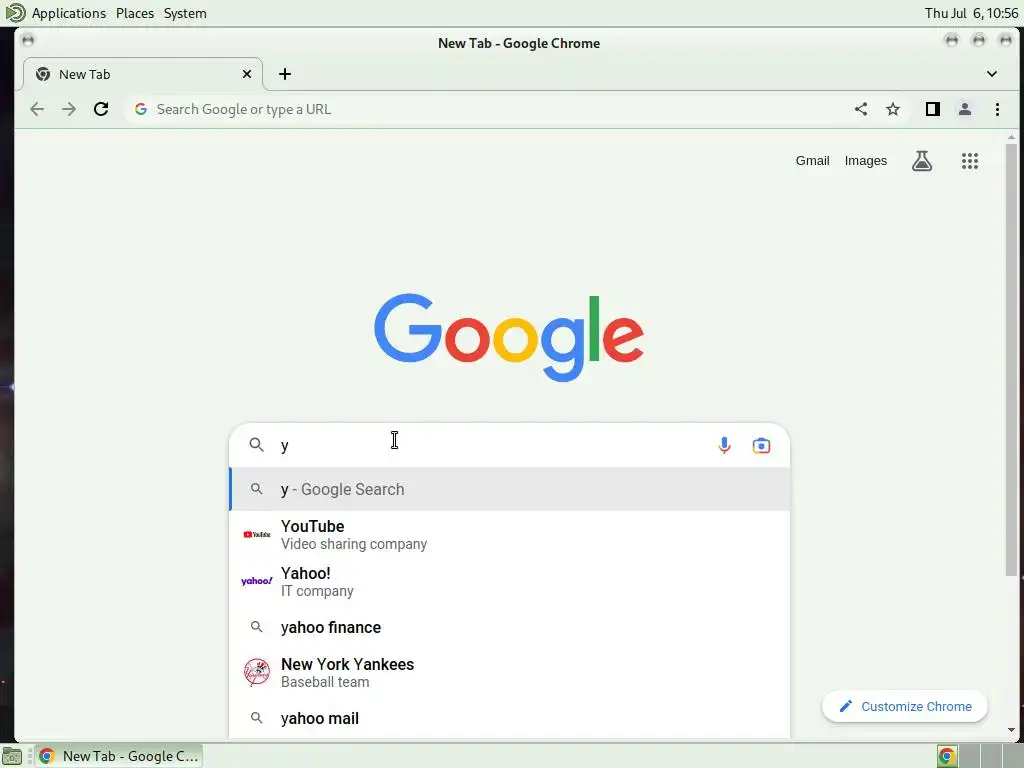
Task: Close the New Tab tab
Action: pos(247,74)
